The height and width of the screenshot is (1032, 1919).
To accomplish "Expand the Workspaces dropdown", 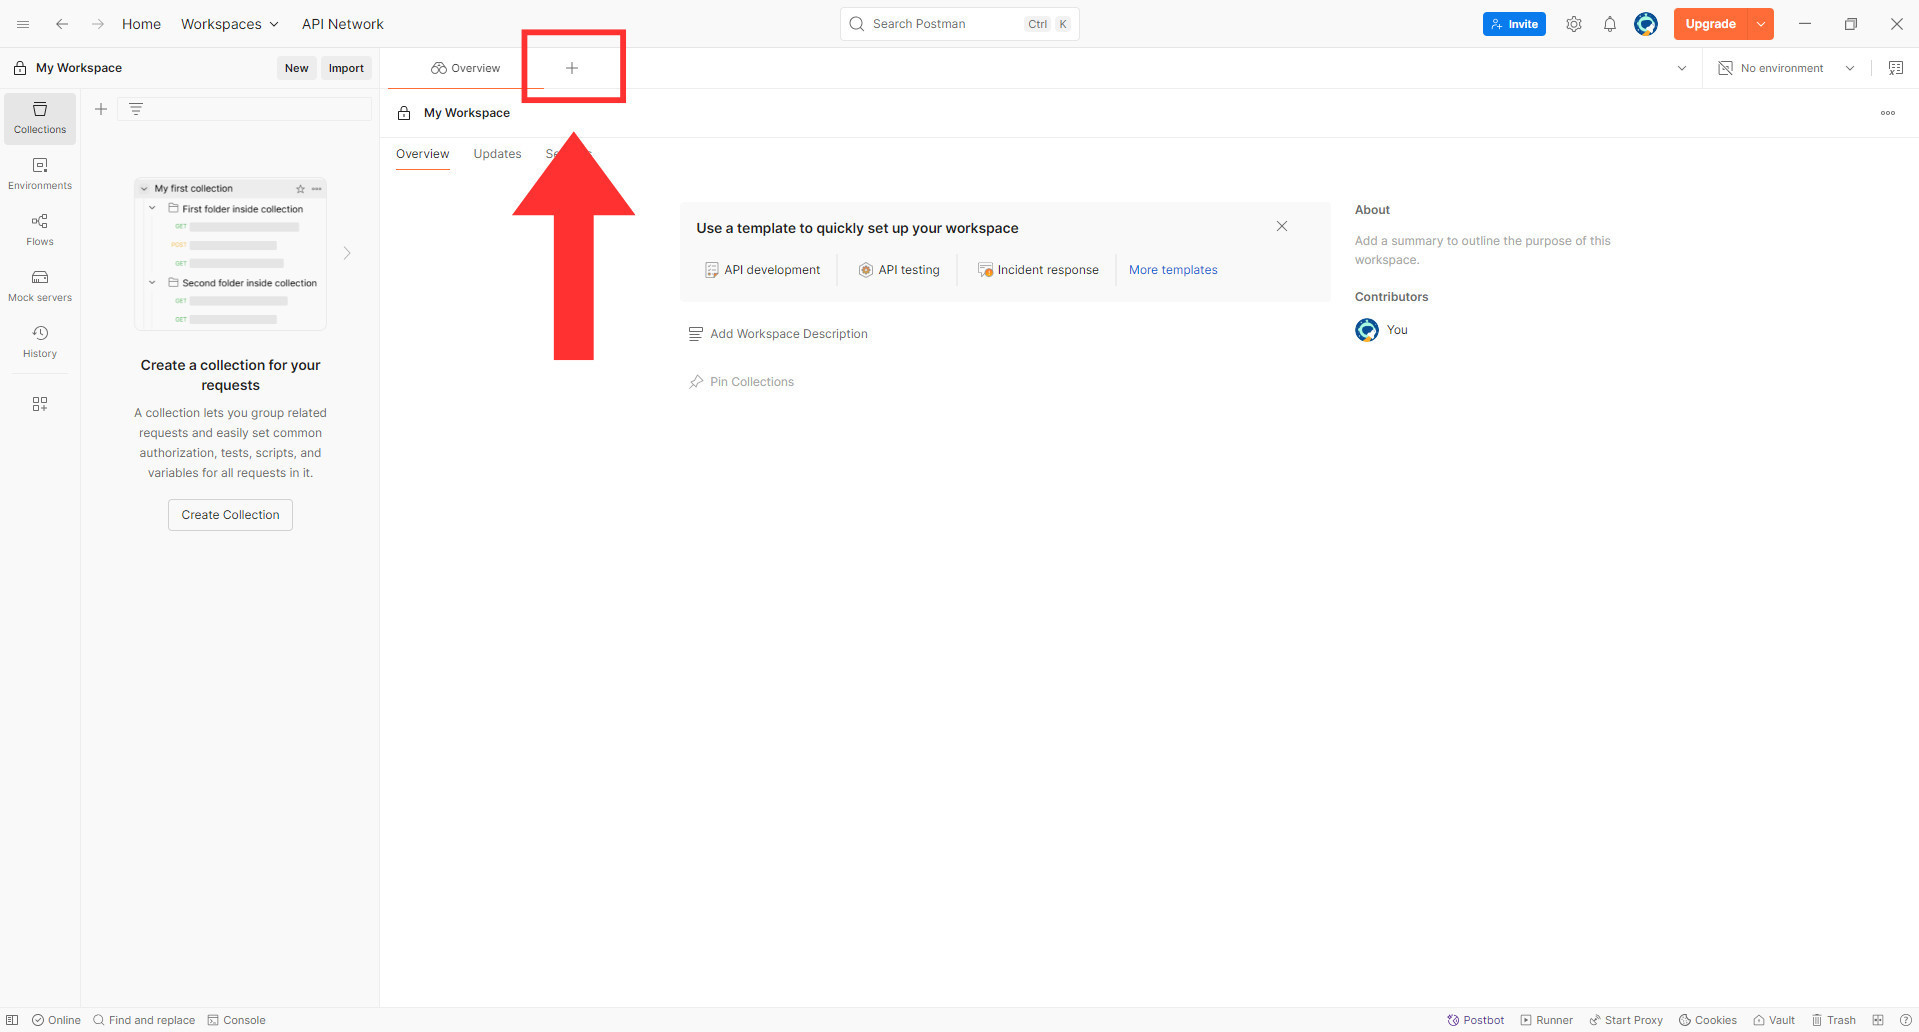I will (x=230, y=24).
